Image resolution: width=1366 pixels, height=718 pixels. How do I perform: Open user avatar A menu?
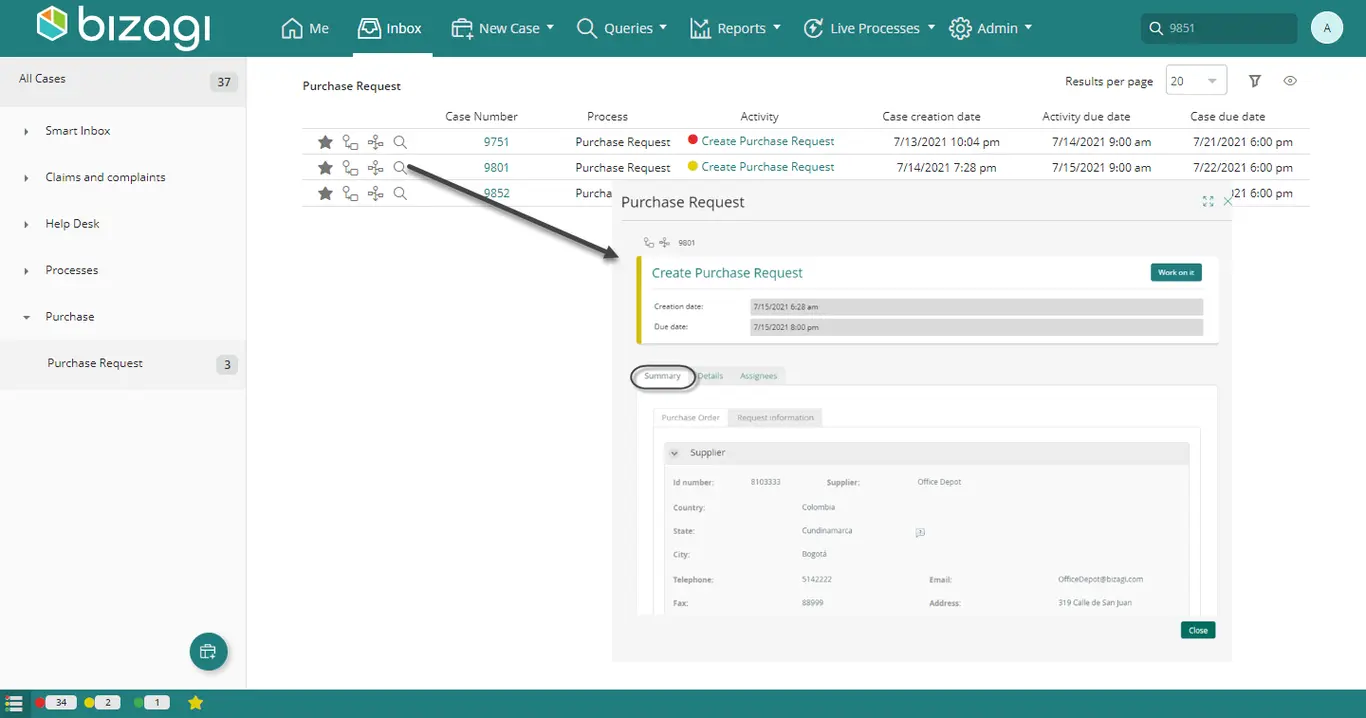(1326, 28)
